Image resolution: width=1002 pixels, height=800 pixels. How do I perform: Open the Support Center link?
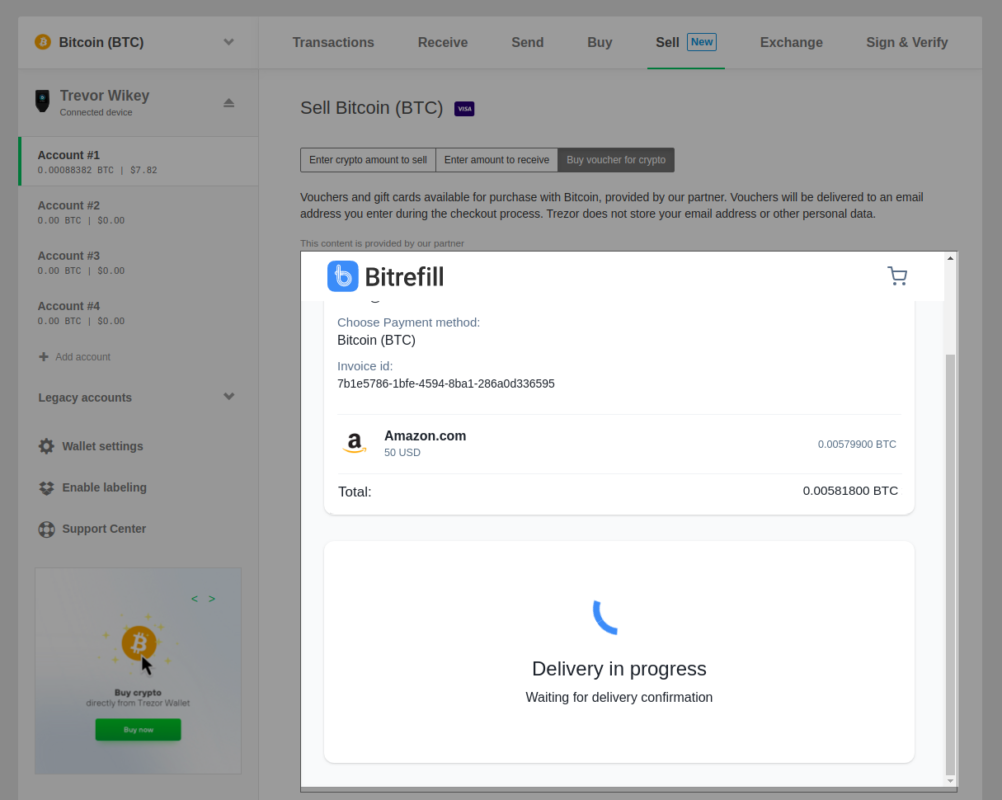[104, 529]
